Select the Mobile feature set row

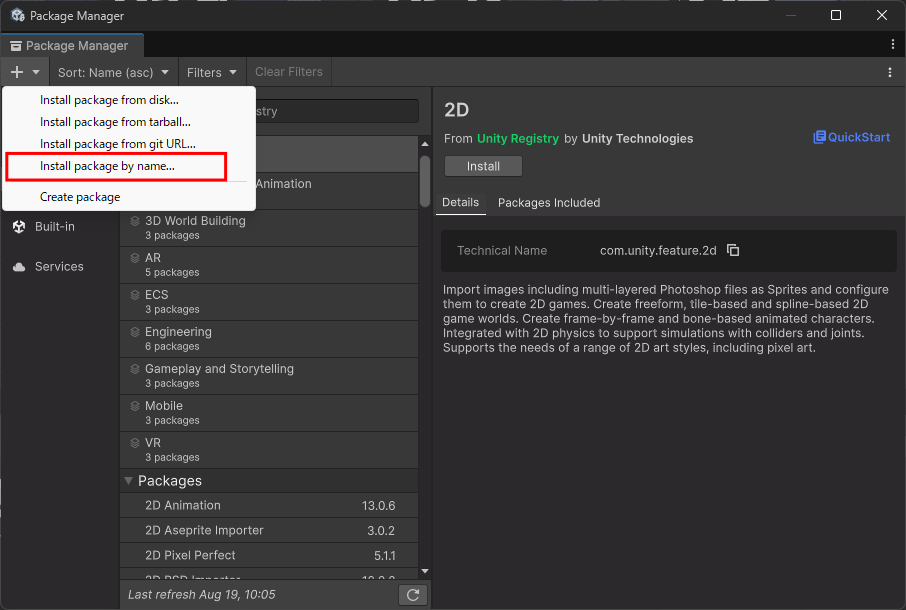tap(269, 412)
